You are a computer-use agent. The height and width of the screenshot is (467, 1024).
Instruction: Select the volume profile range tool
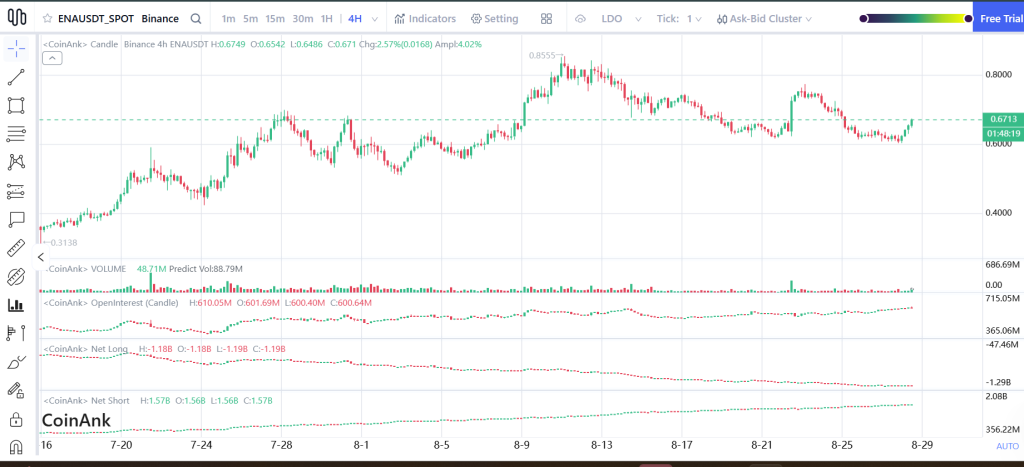[16, 333]
